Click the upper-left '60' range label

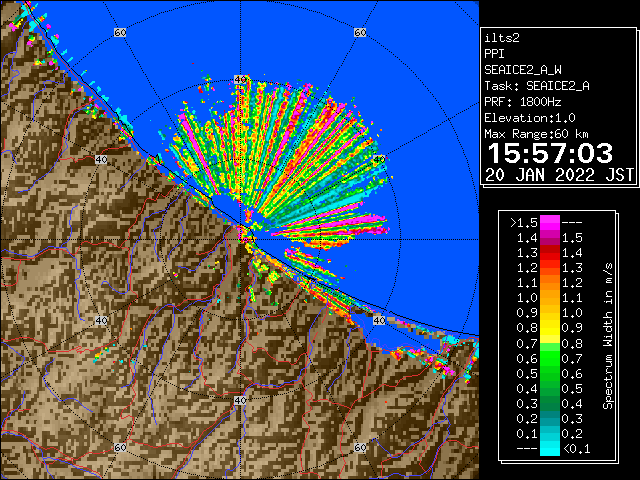coord(120,32)
